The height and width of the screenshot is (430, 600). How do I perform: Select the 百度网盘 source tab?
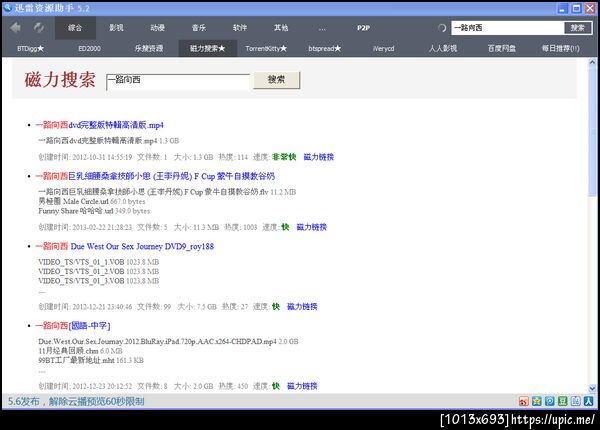pyautogui.click(x=502, y=49)
